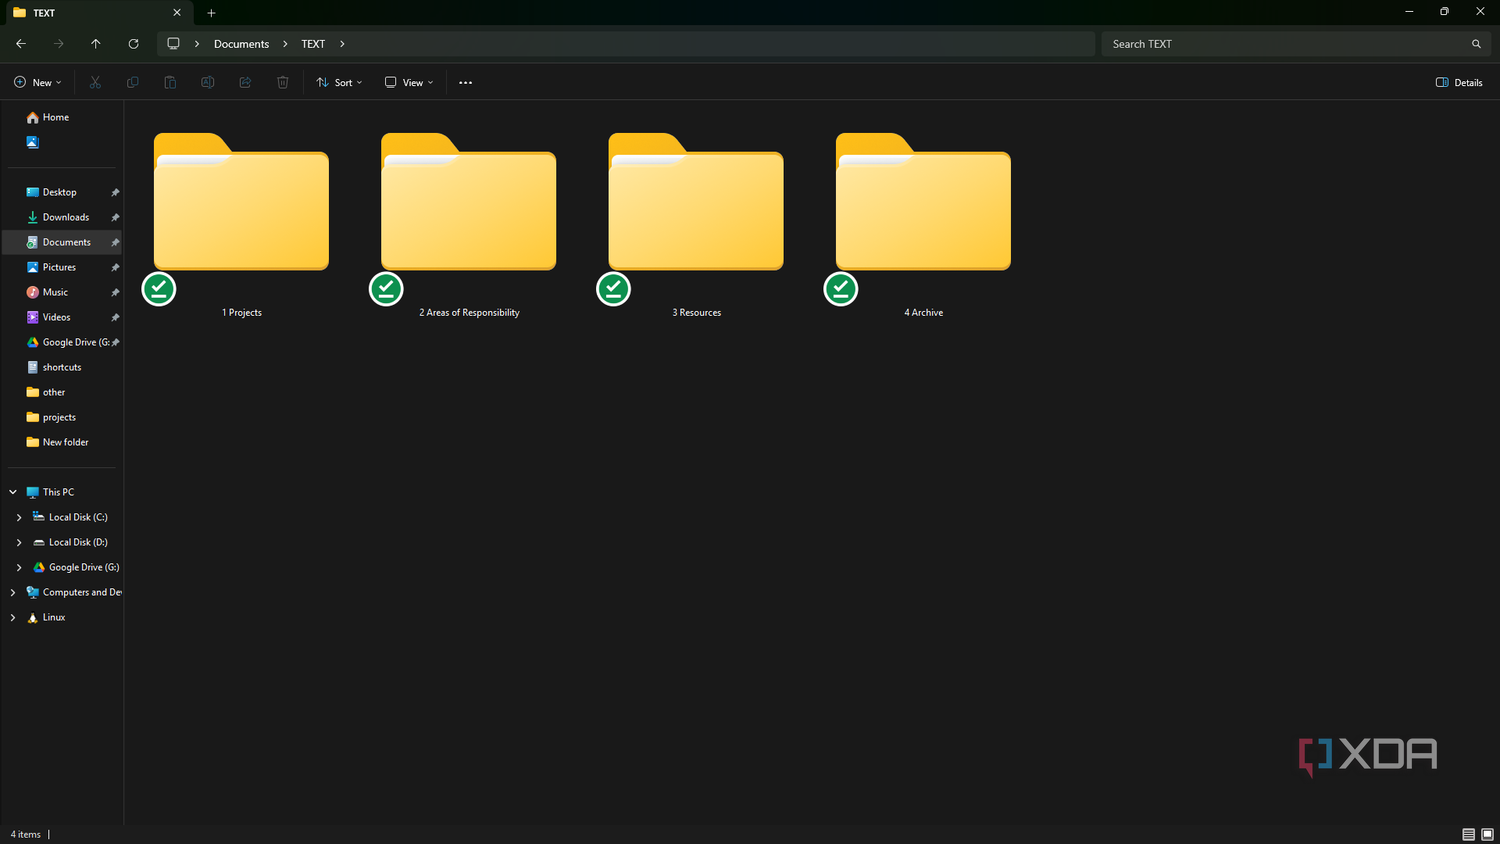Open the Gallery item in sidebar

[x=33, y=142]
